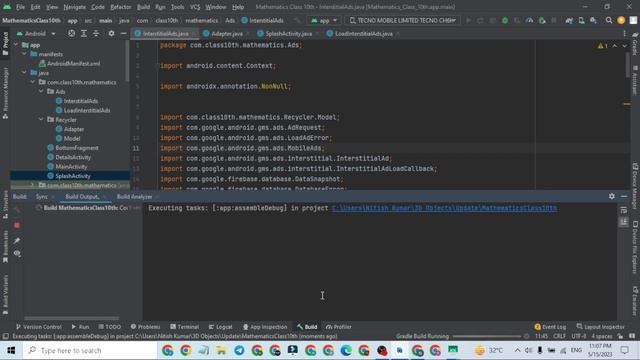Open the SDK Manager icon

(x=593, y=20)
